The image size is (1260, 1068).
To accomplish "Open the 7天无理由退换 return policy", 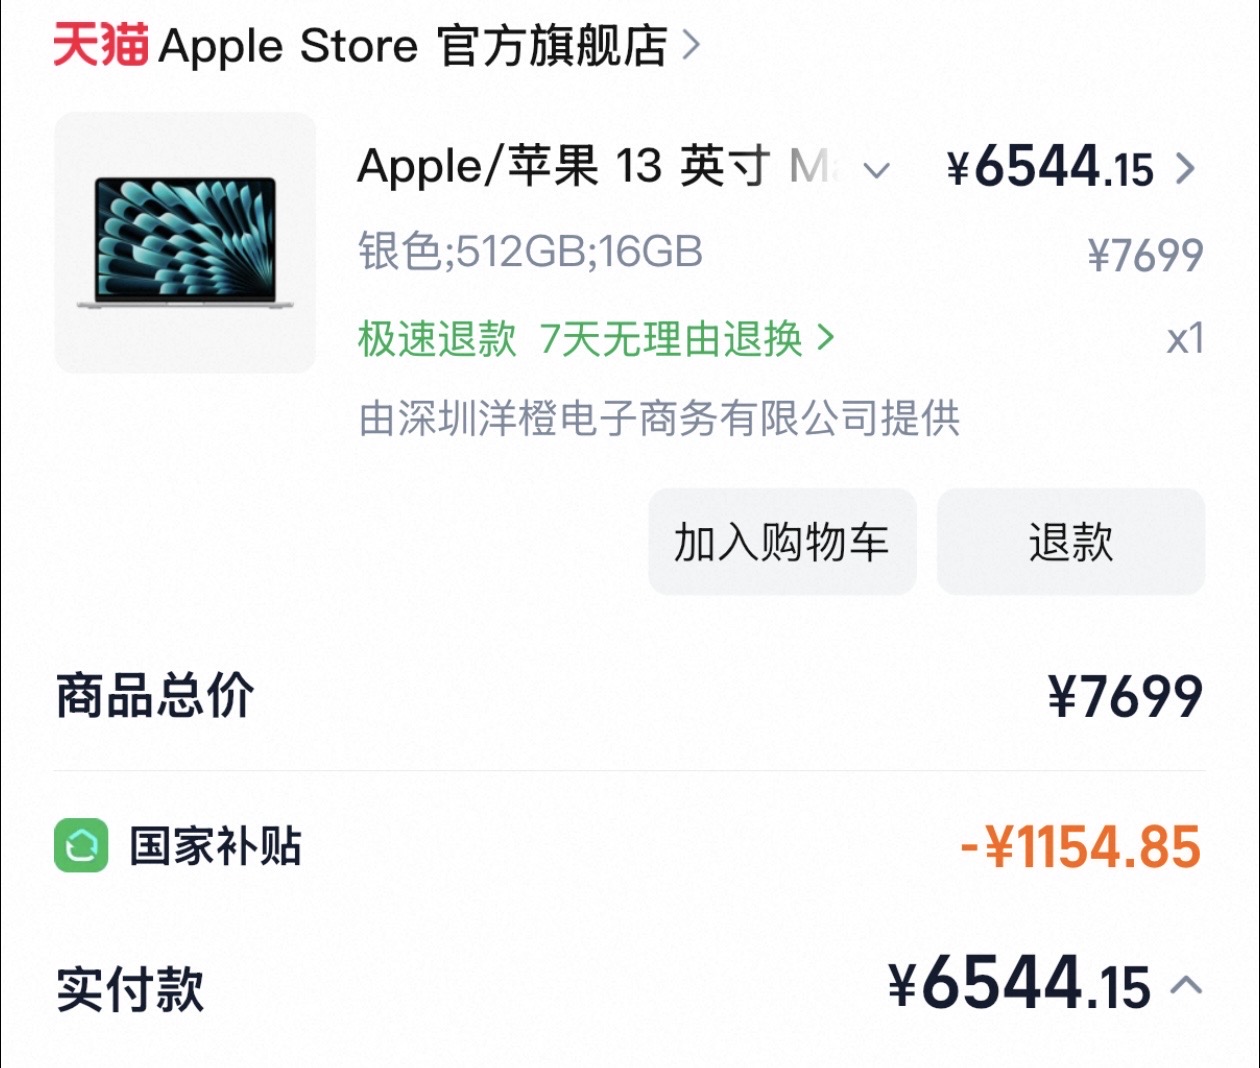I will [x=671, y=339].
